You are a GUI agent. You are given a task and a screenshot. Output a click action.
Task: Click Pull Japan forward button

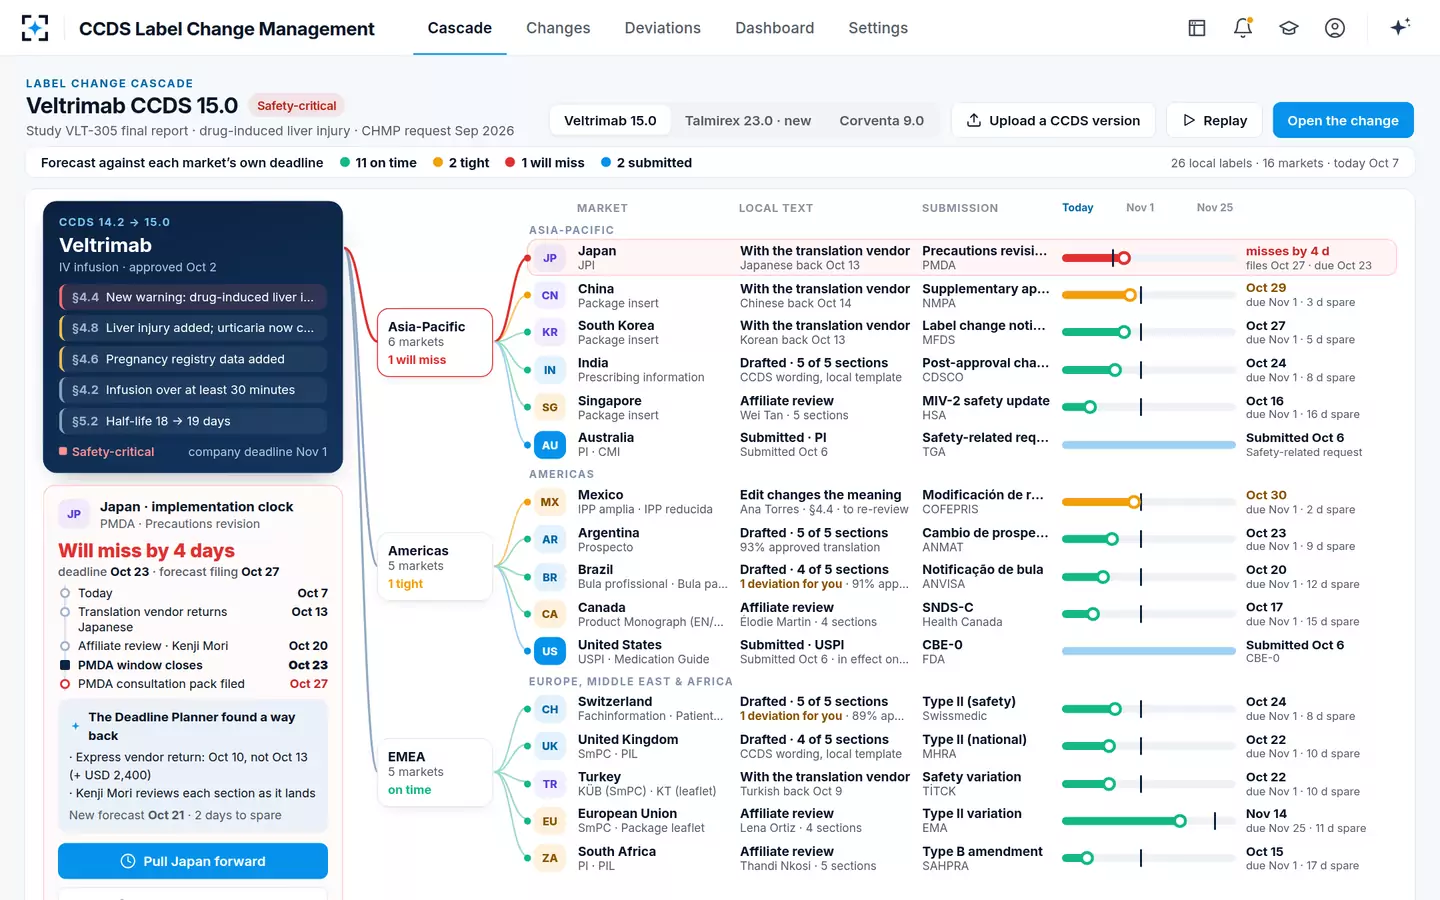pos(193,861)
